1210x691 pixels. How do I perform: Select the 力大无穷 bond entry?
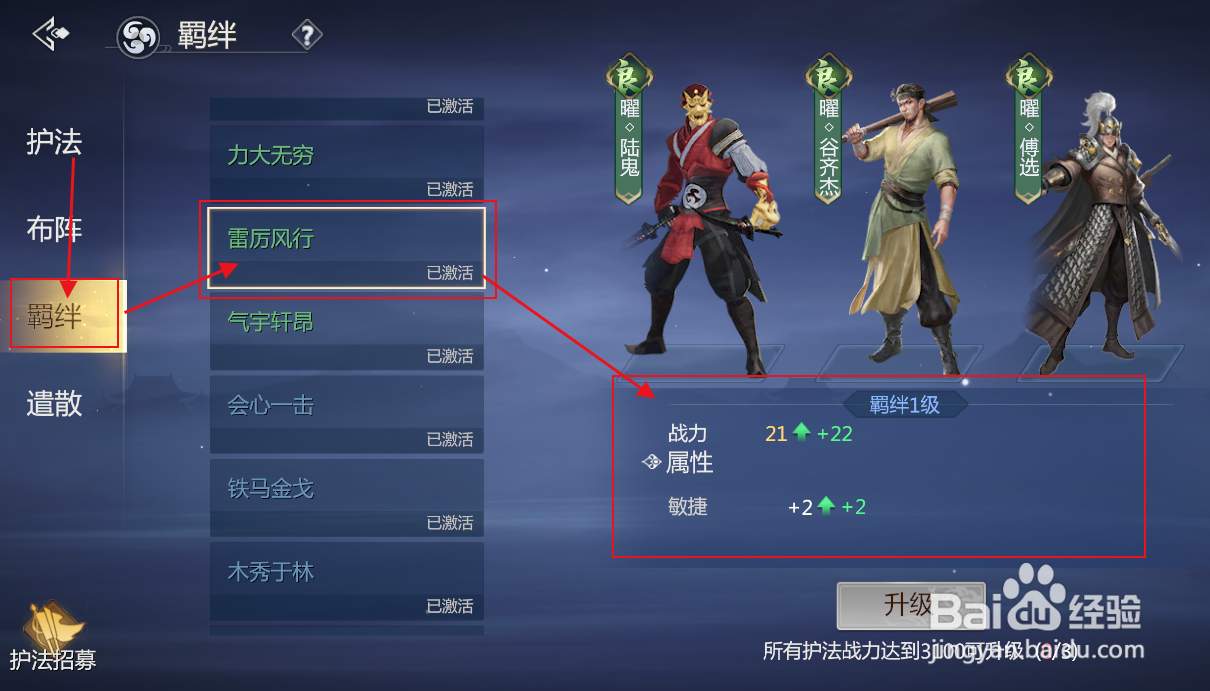[347, 162]
